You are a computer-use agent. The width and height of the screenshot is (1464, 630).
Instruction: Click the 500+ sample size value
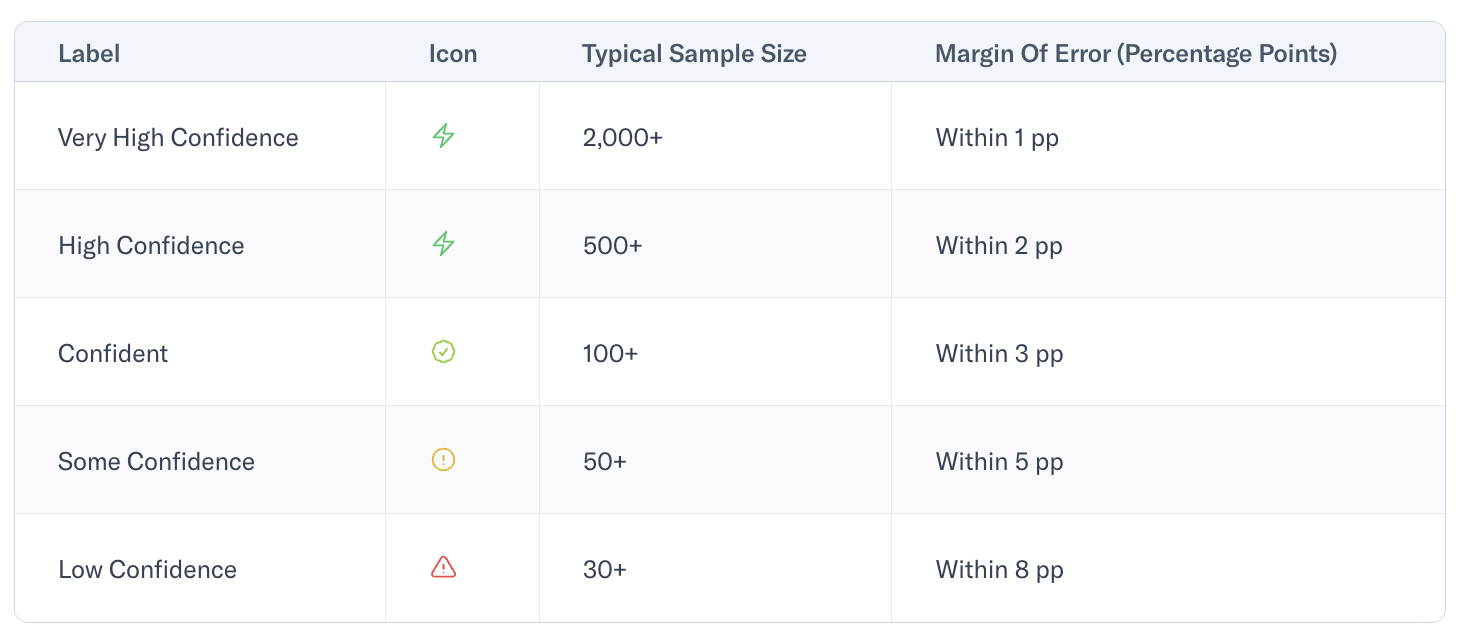click(612, 245)
